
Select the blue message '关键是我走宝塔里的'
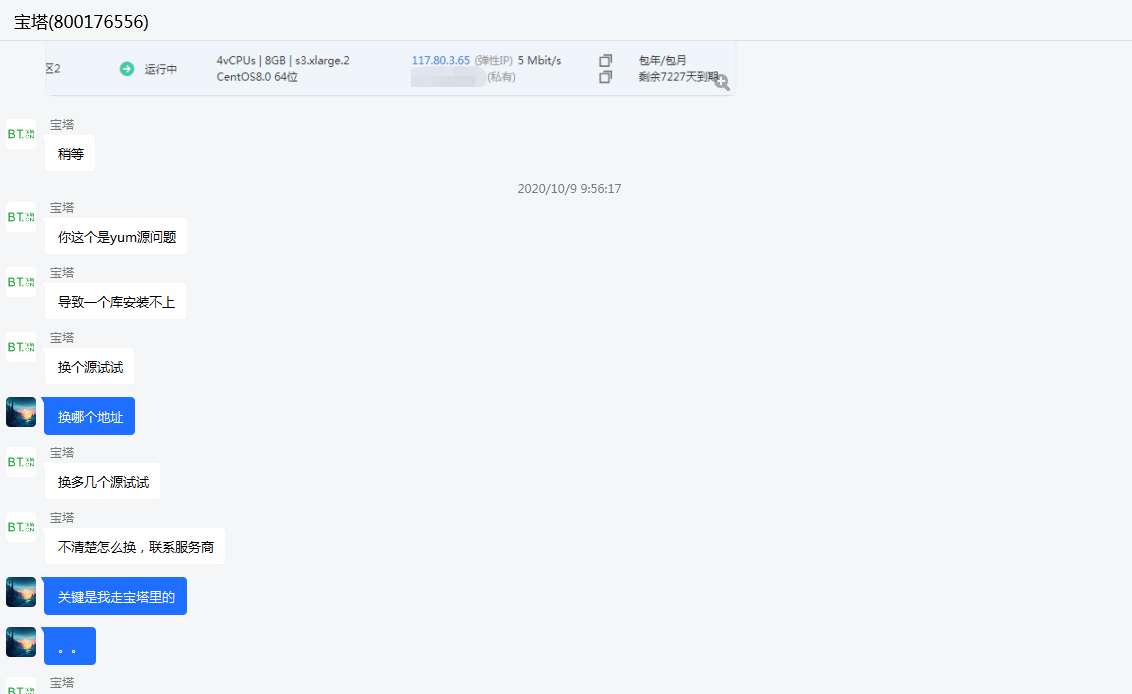click(x=116, y=596)
